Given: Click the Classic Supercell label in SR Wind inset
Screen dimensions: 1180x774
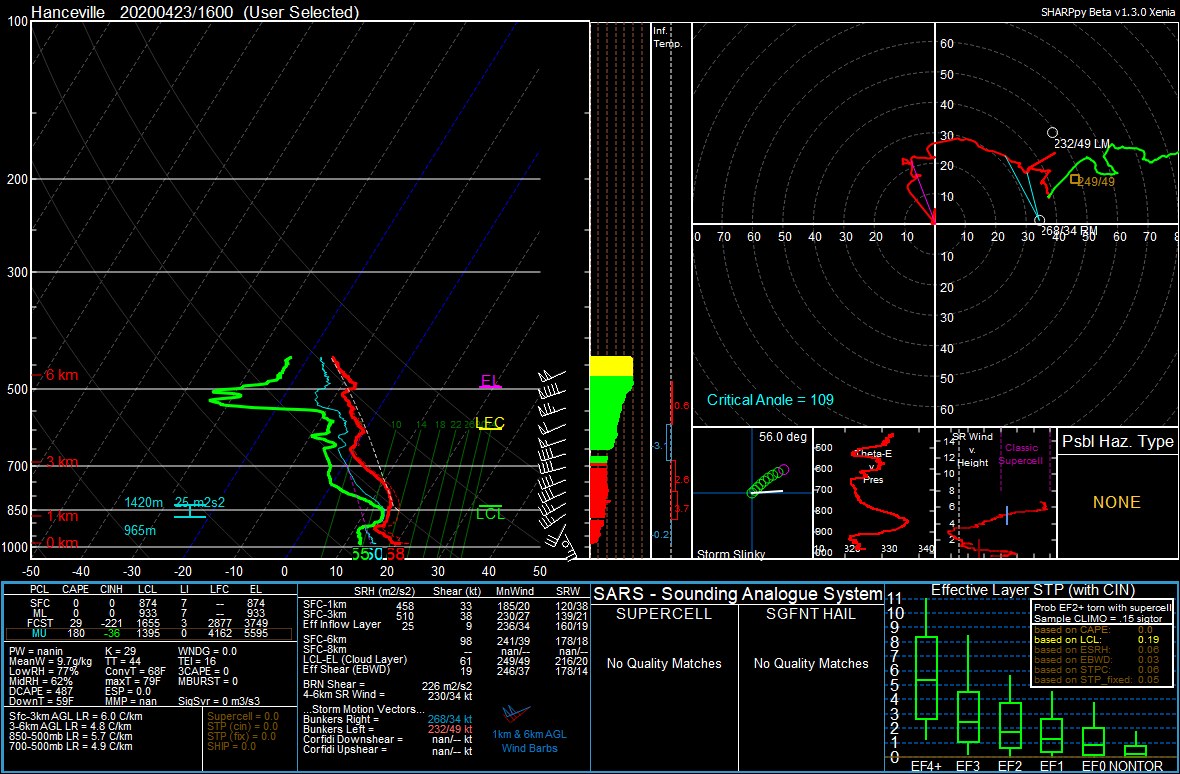Looking at the screenshot, I should [1023, 454].
